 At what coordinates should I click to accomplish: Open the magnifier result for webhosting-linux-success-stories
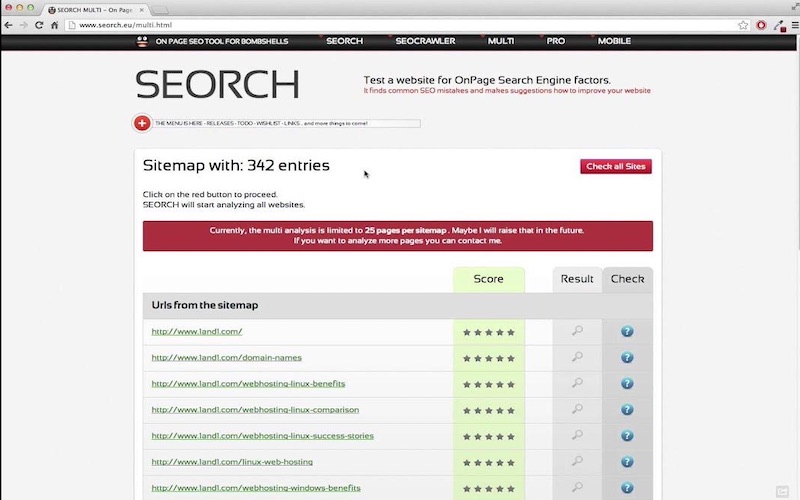click(577, 435)
